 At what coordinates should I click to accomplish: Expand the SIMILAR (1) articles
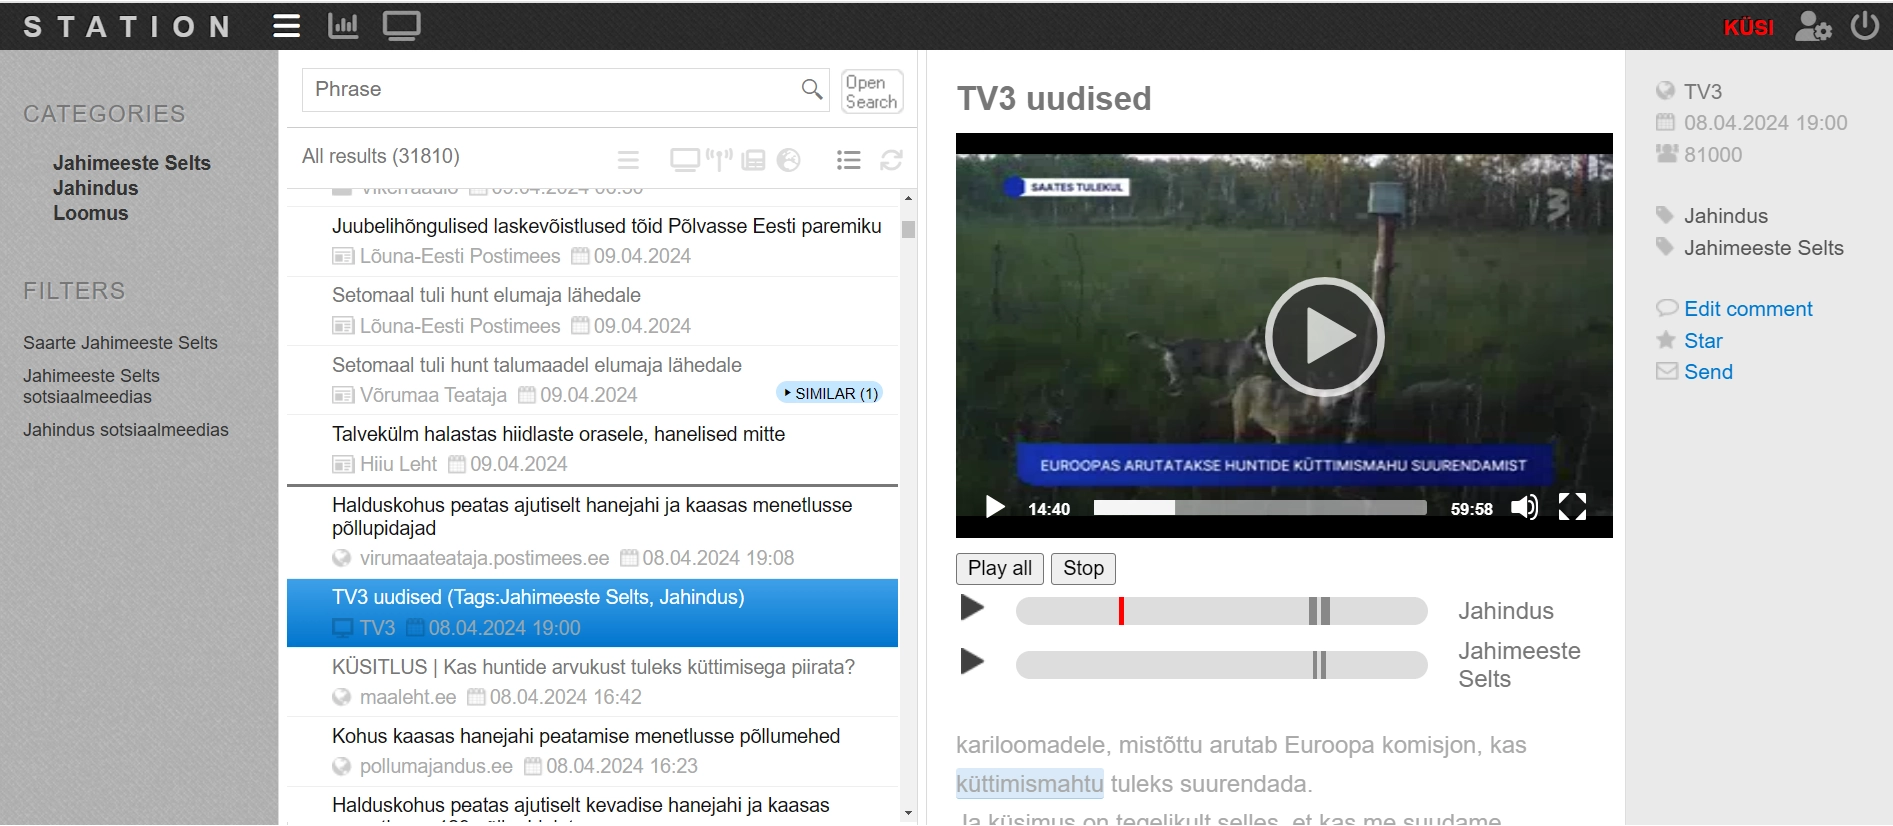829,394
